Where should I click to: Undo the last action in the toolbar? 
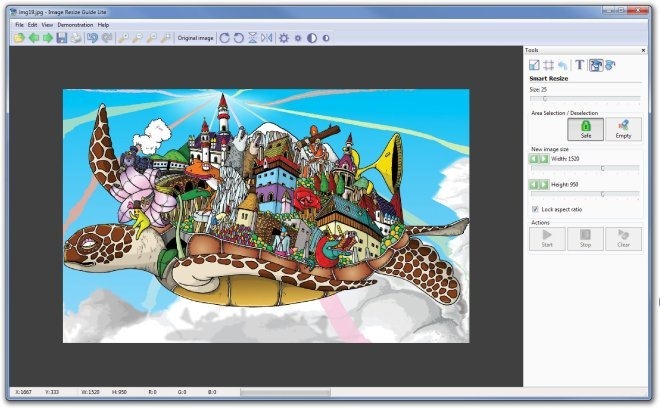[92, 38]
